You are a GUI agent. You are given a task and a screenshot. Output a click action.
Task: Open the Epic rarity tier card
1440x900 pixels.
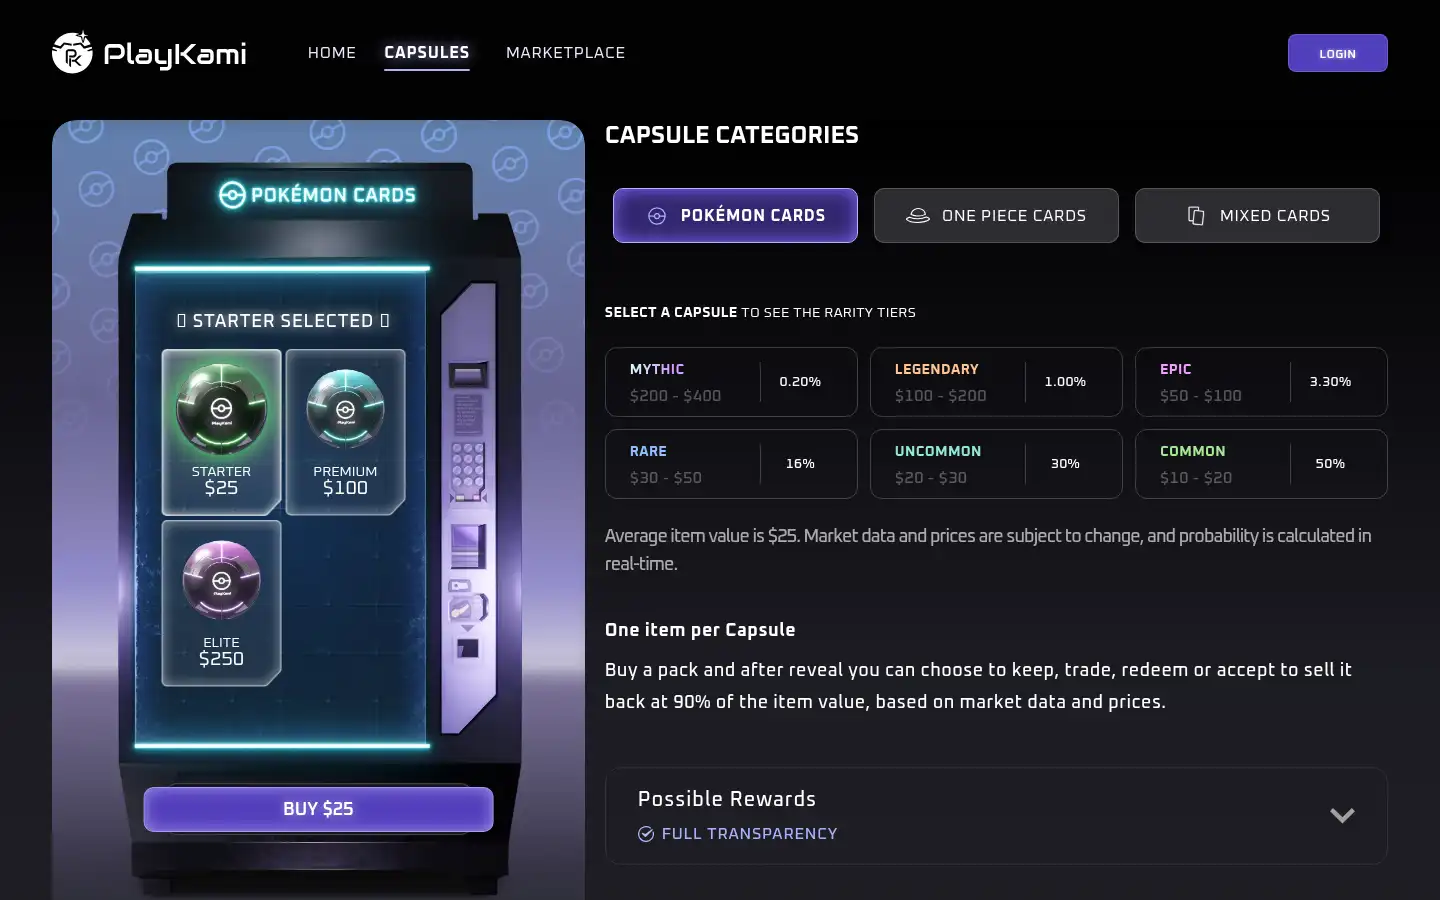click(1261, 382)
